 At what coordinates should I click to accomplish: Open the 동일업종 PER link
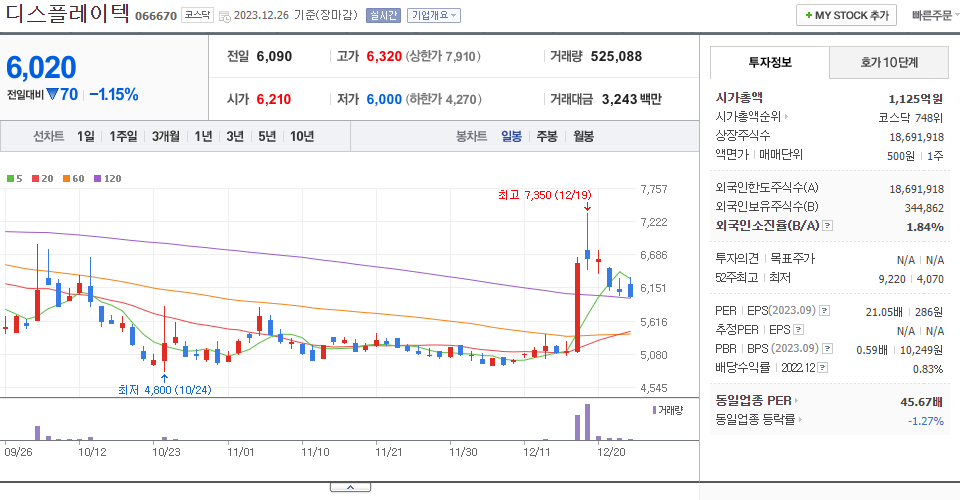click(757, 401)
